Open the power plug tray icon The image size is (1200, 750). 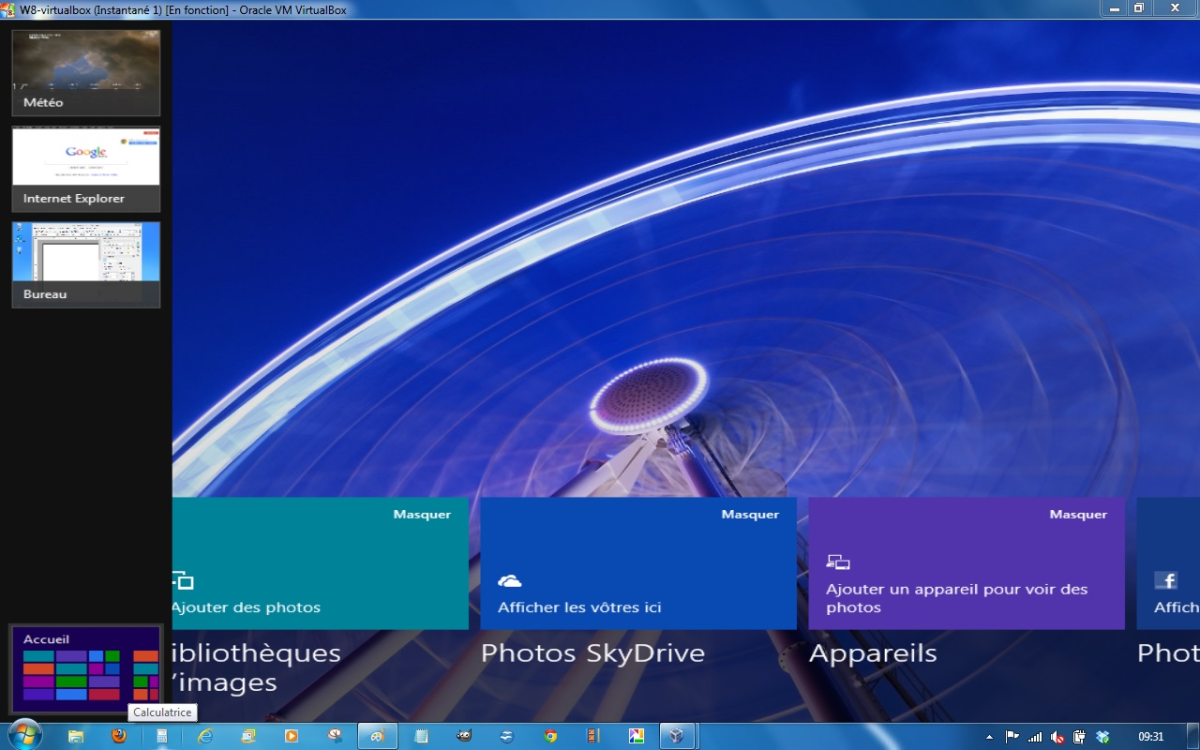pos(1079,736)
